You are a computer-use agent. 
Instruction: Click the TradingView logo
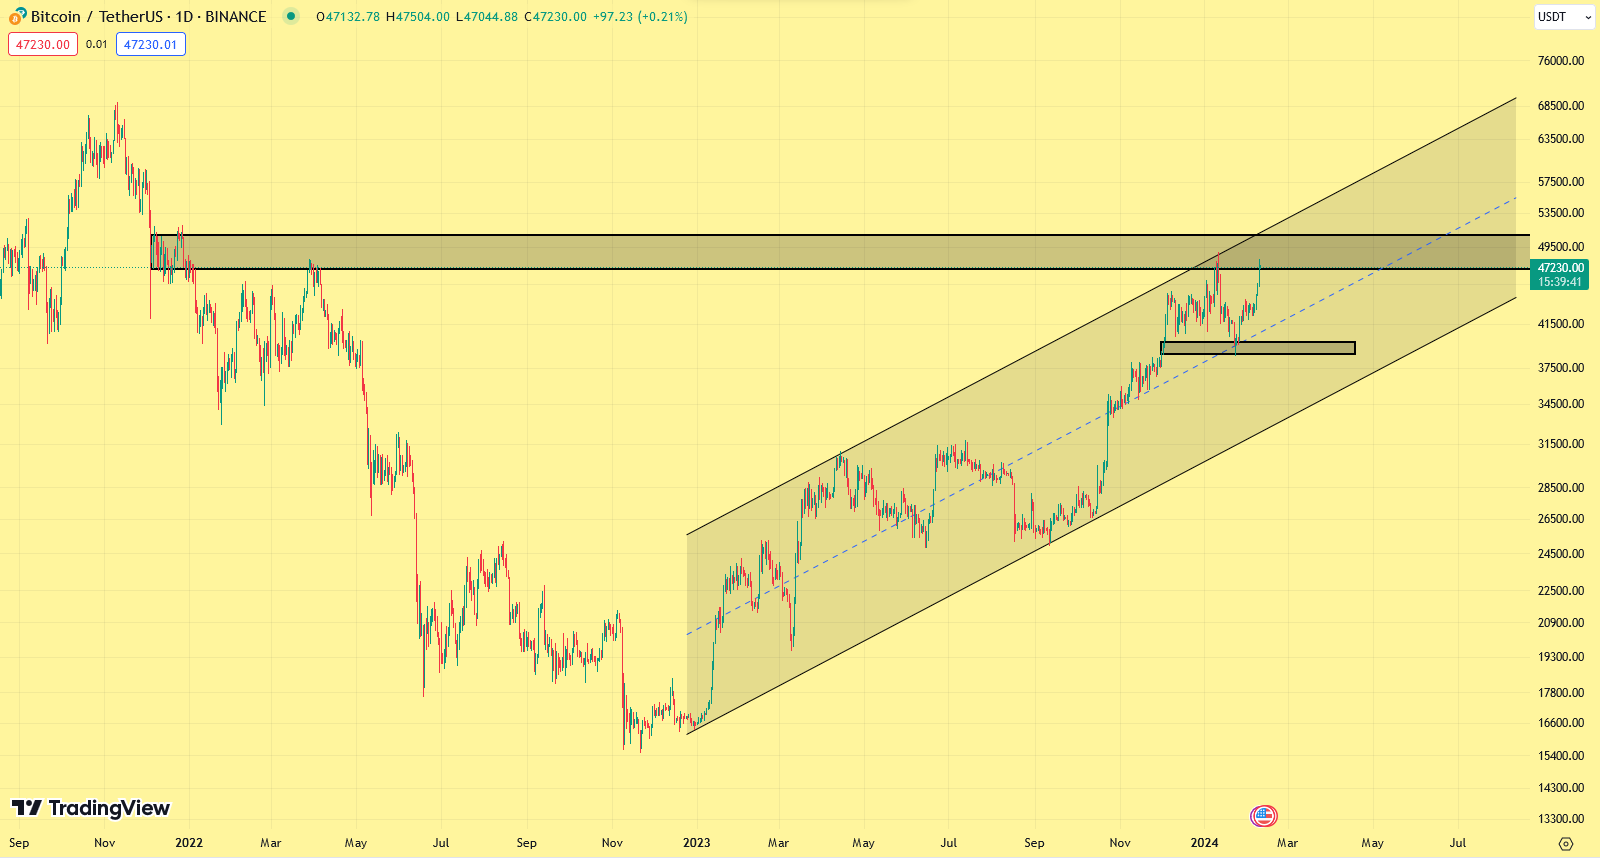pyautogui.click(x=91, y=808)
